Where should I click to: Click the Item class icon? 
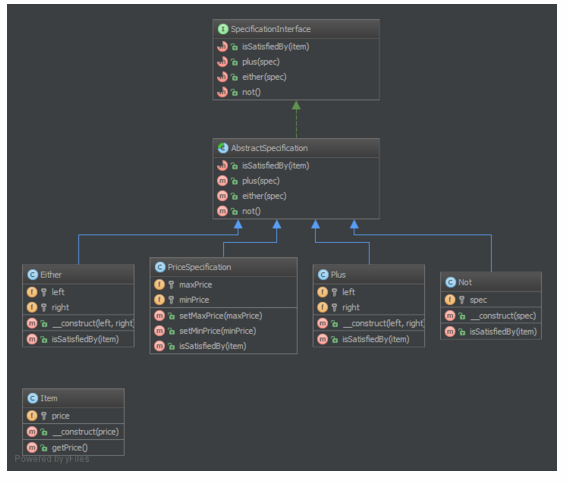(x=33, y=398)
